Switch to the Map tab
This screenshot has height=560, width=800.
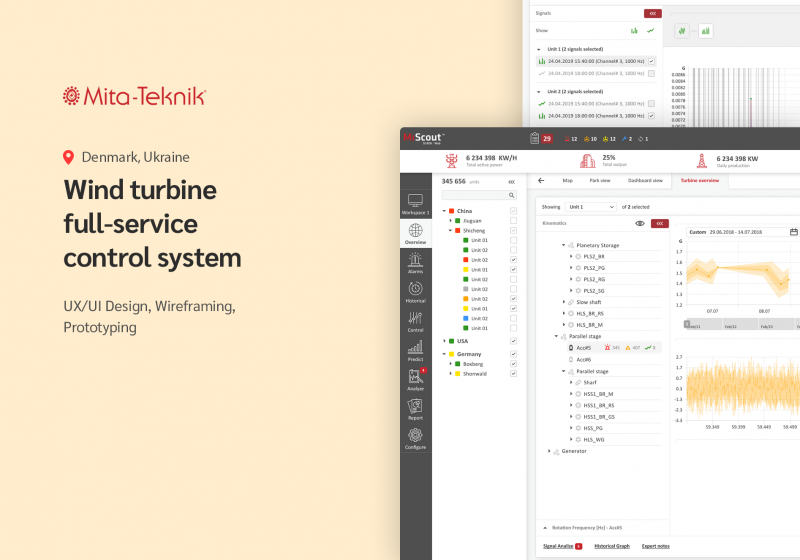pos(567,181)
